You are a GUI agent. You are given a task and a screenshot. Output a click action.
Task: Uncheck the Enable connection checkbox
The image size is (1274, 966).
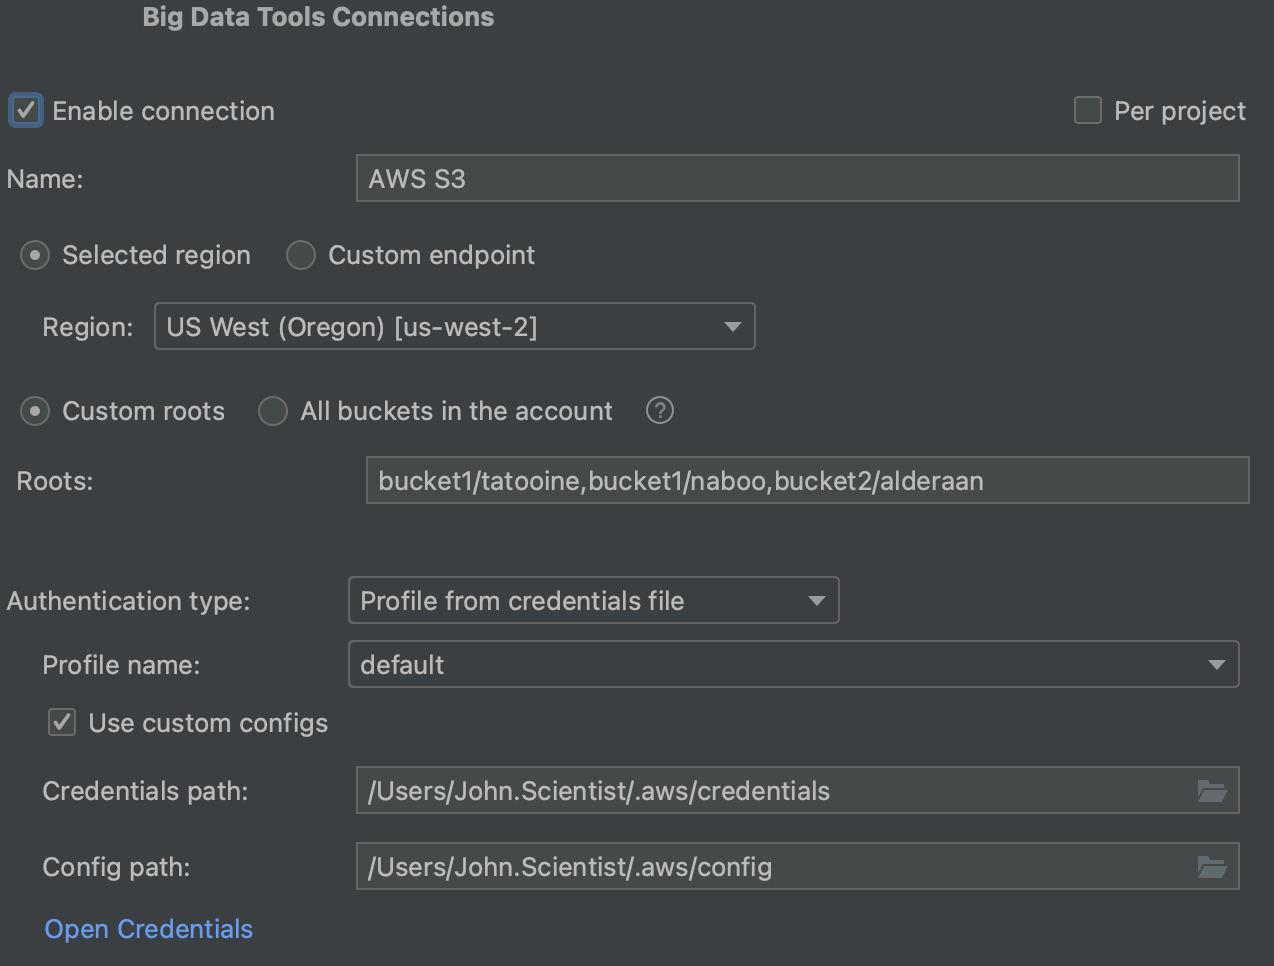26,110
